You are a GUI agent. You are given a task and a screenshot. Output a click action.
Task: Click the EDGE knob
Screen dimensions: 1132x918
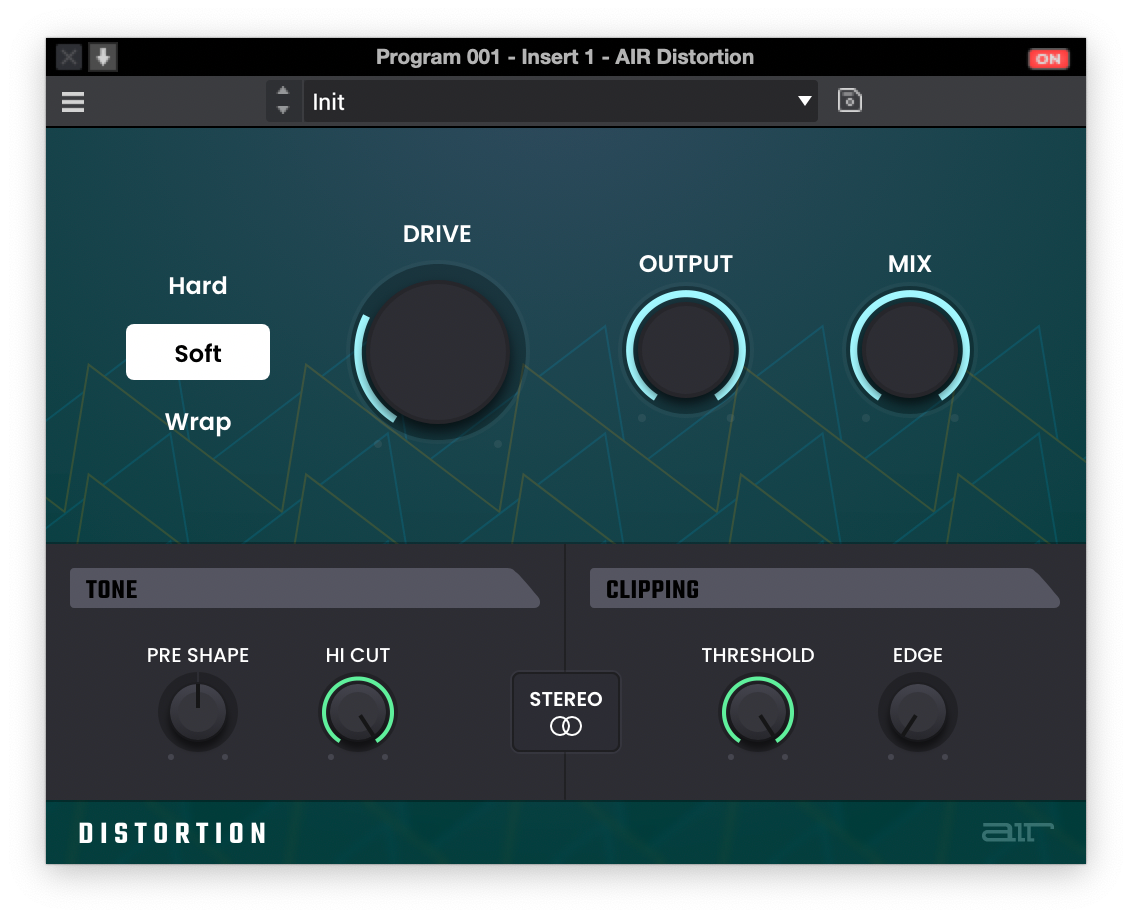(x=918, y=712)
